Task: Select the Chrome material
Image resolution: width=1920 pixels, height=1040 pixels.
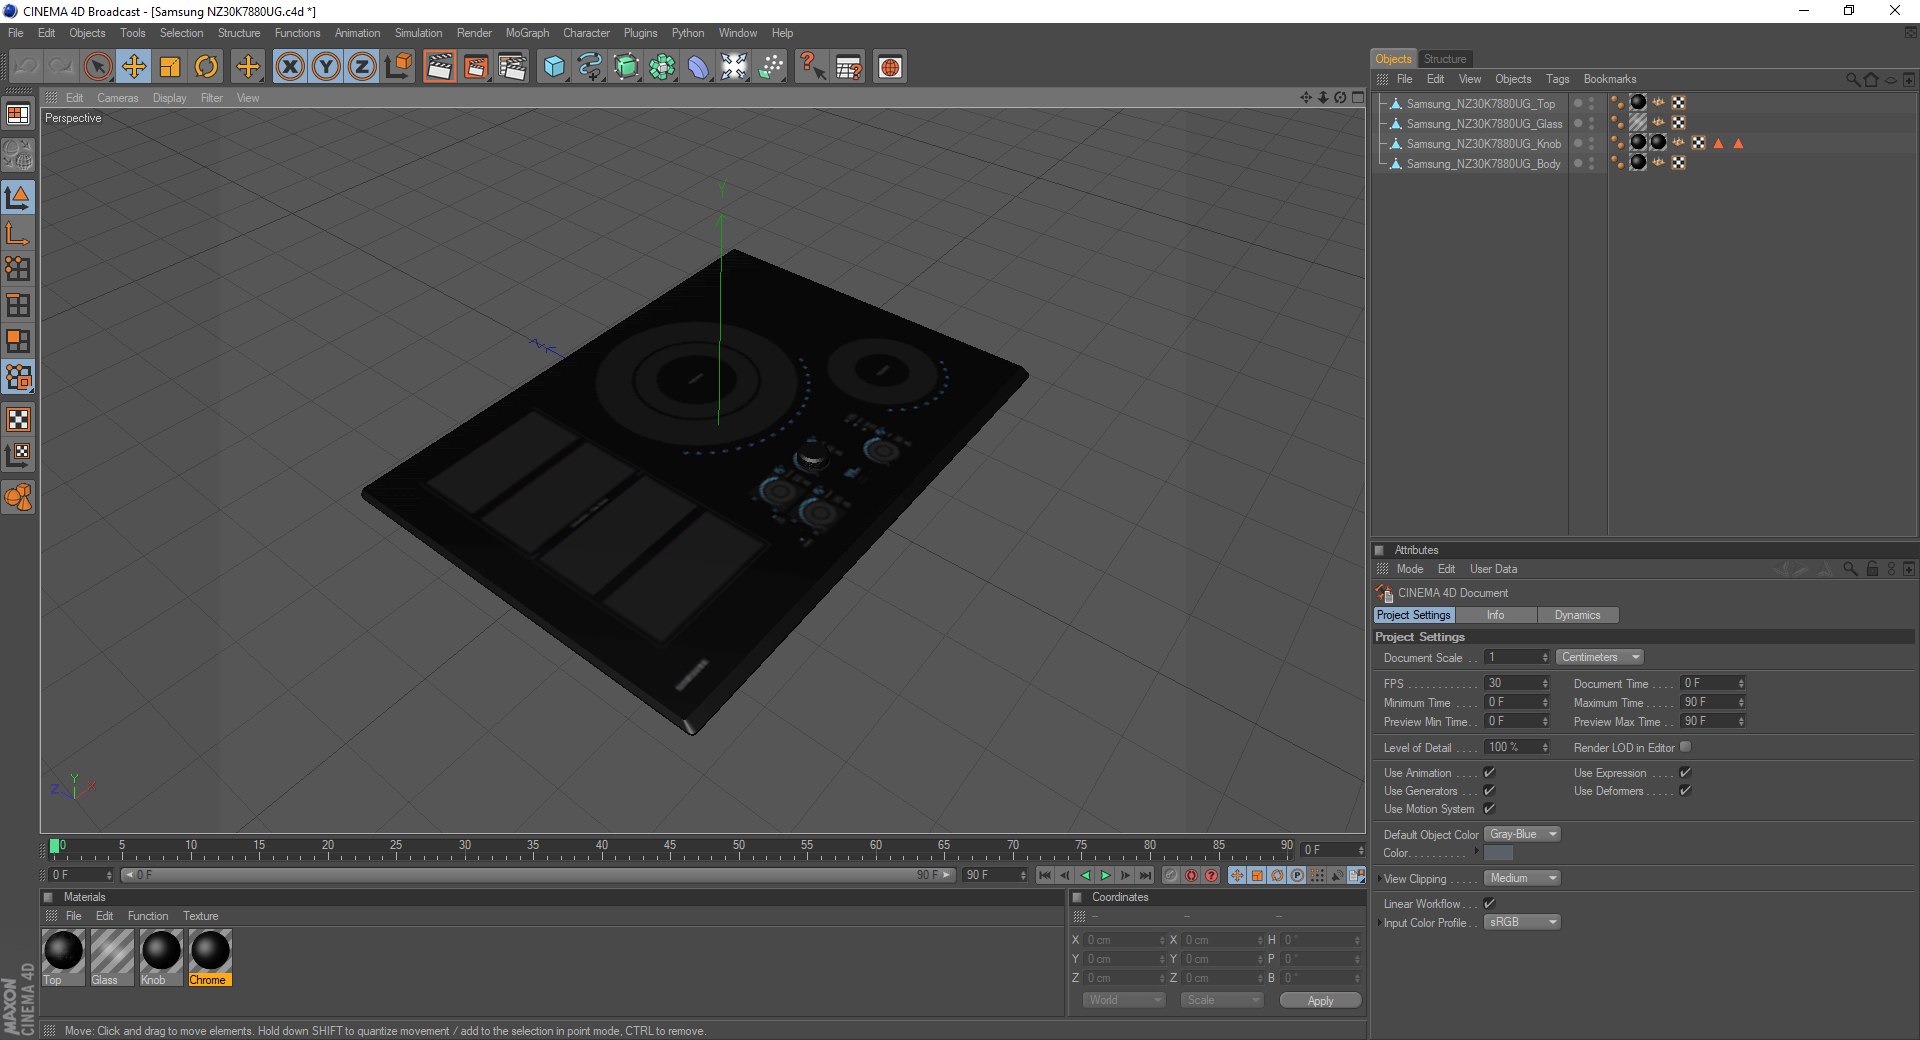Action: [x=210, y=957]
